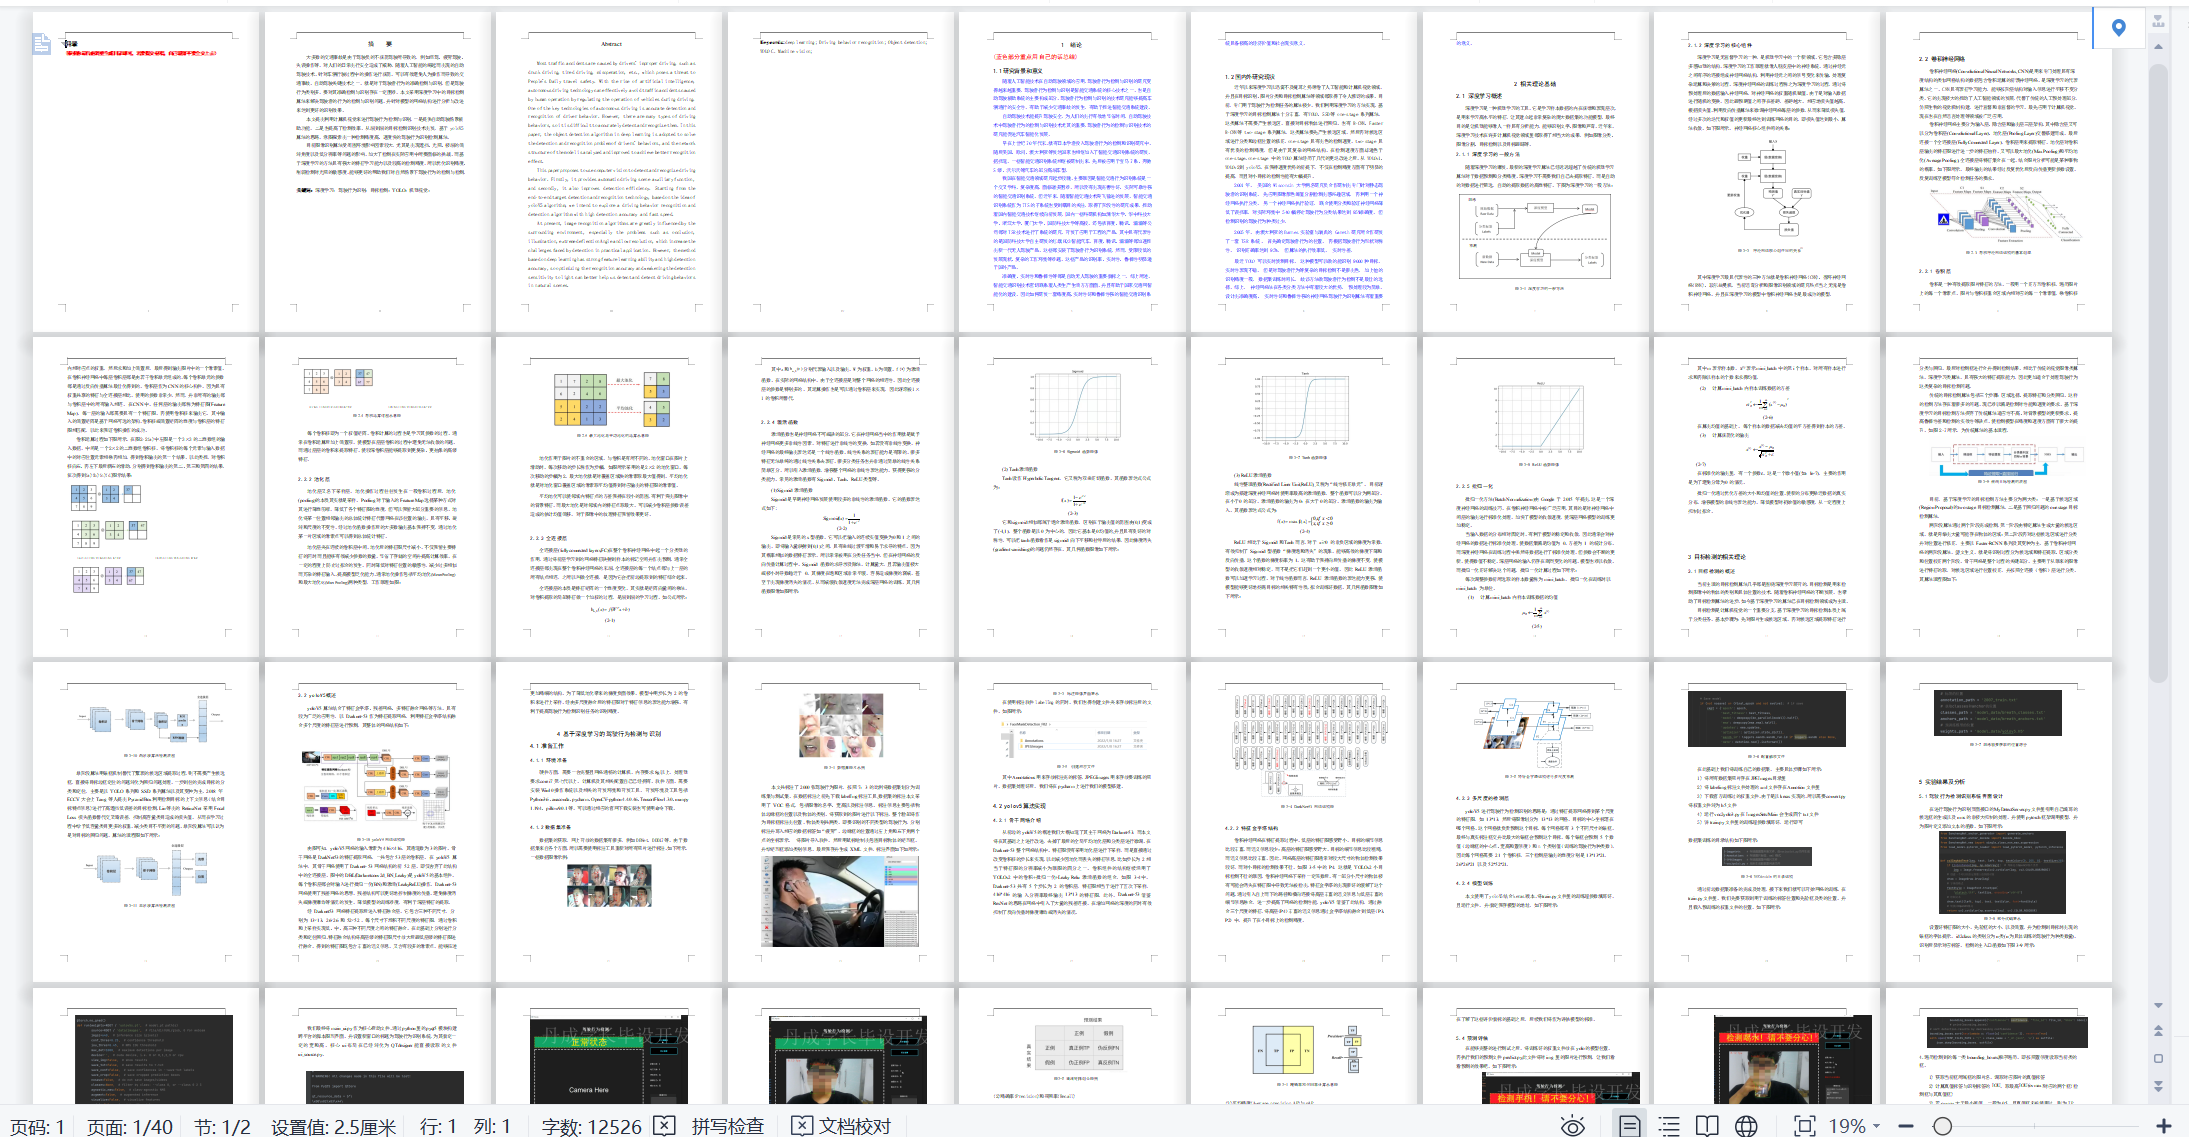Switch to outline view
This screenshot has height=1137, width=2189.
[x=1669, y=1126]
